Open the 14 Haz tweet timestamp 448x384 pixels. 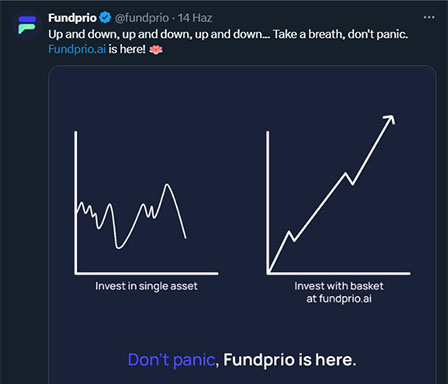(195, 18)
